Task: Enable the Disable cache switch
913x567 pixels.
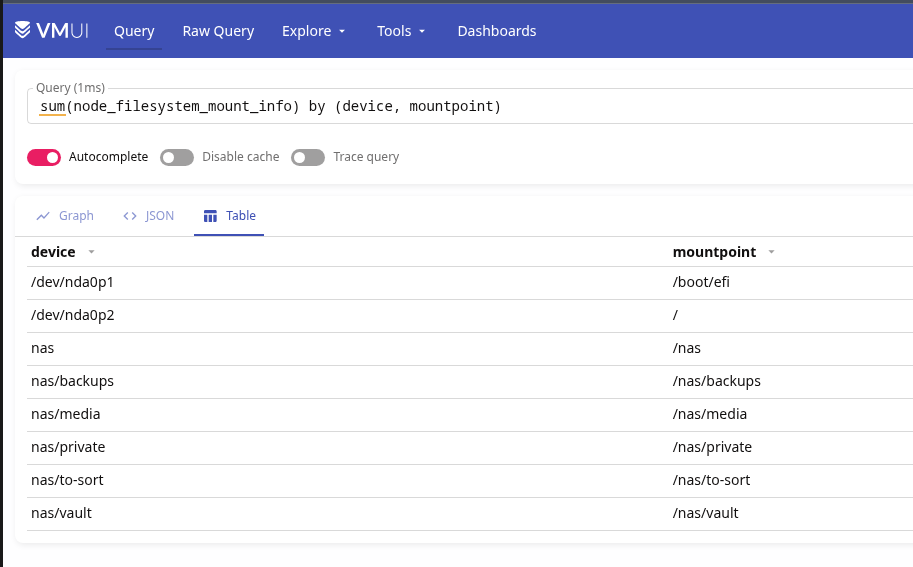Action: 177,157
